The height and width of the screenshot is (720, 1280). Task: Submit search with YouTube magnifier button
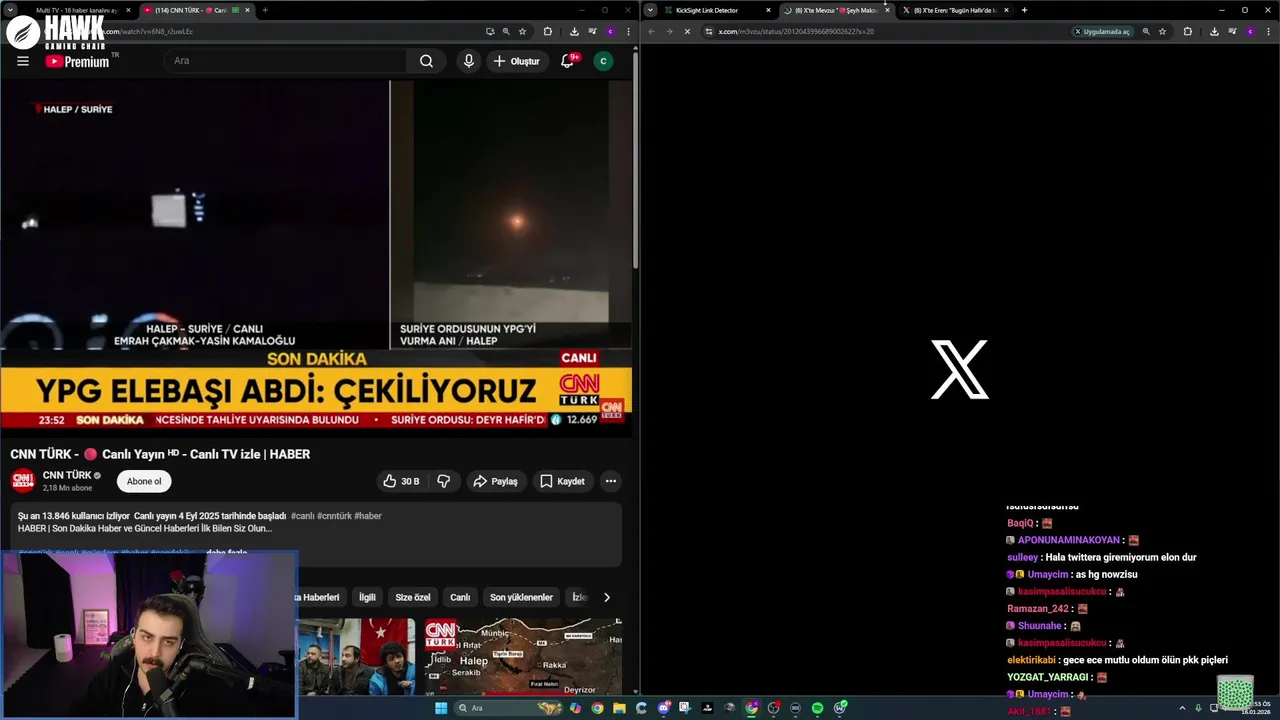427,61
